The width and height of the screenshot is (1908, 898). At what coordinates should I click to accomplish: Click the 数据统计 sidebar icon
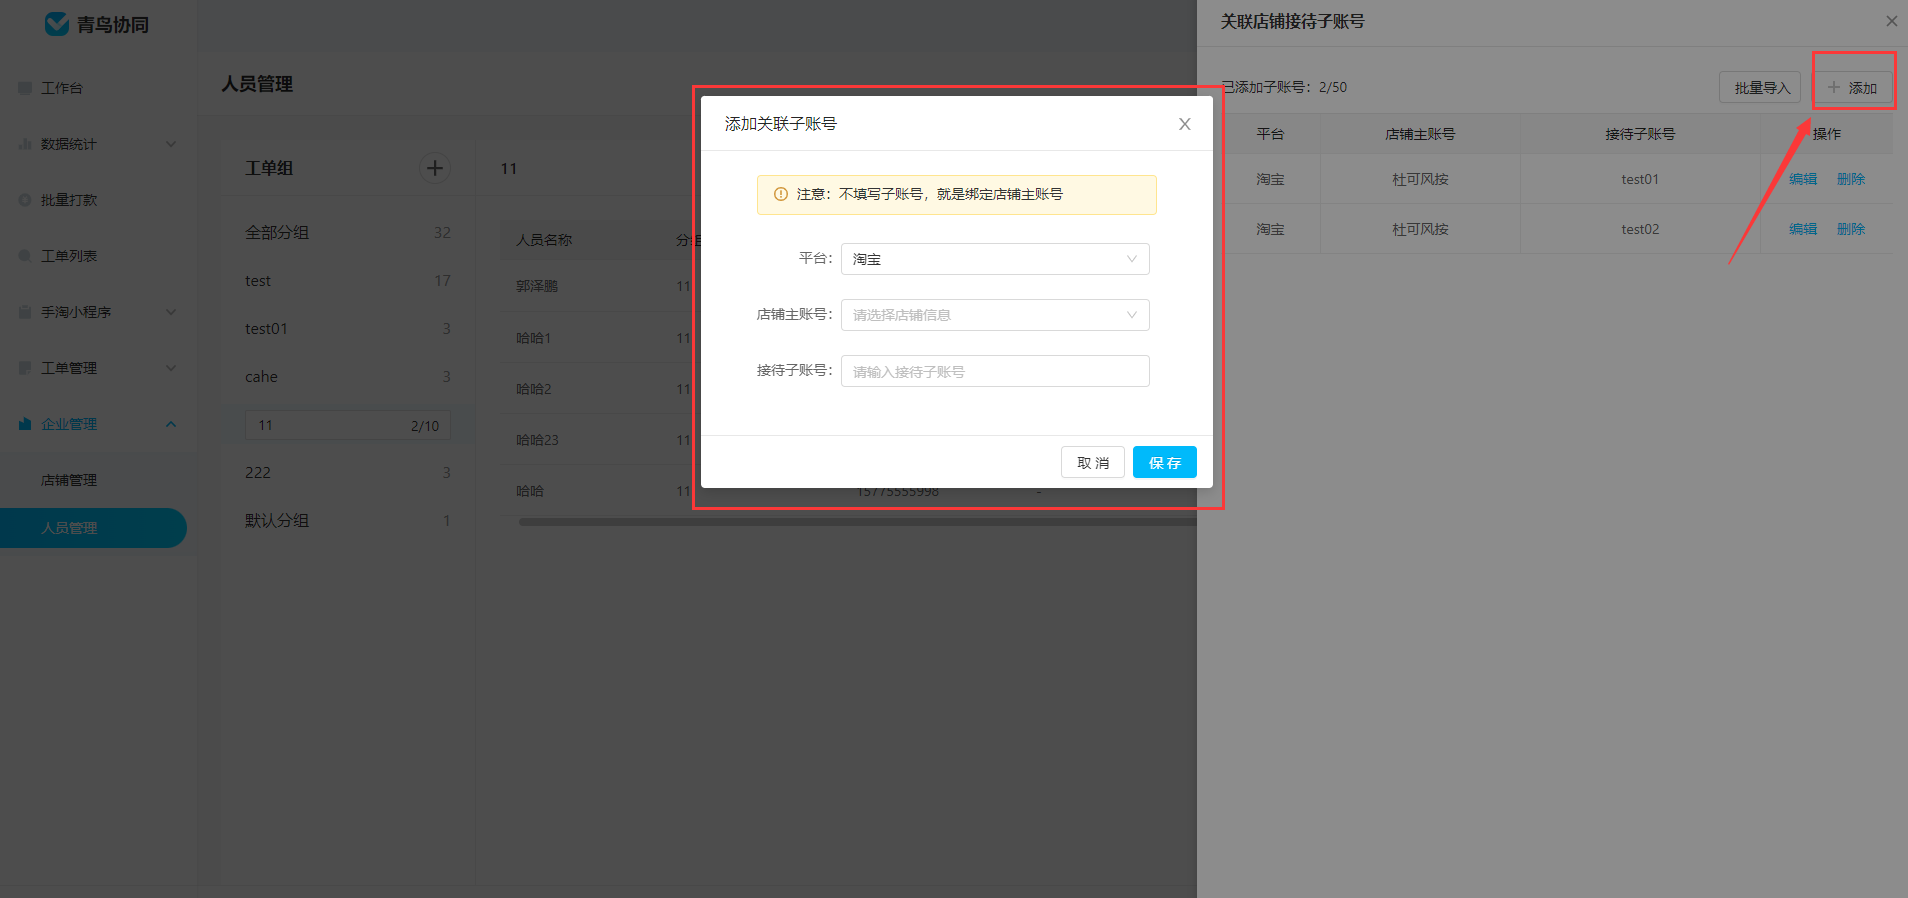tap(25, 144)
